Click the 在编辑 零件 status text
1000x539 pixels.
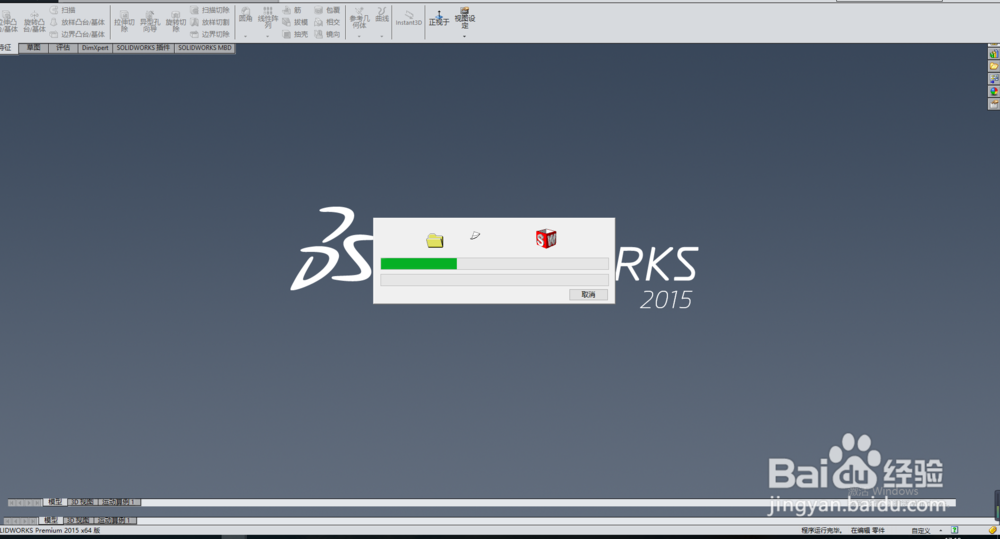[867, 531]
